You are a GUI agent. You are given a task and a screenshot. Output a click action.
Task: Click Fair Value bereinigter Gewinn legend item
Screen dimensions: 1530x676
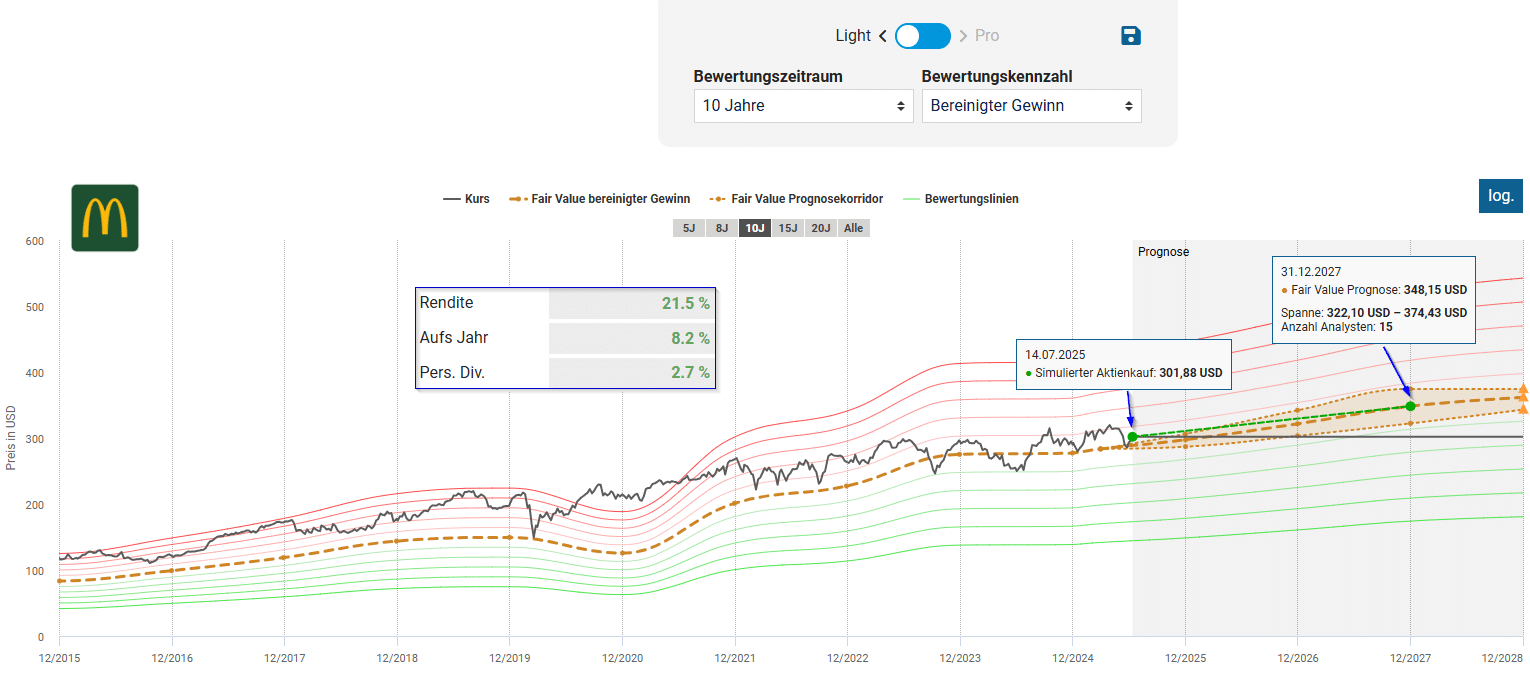pos(600,199)
